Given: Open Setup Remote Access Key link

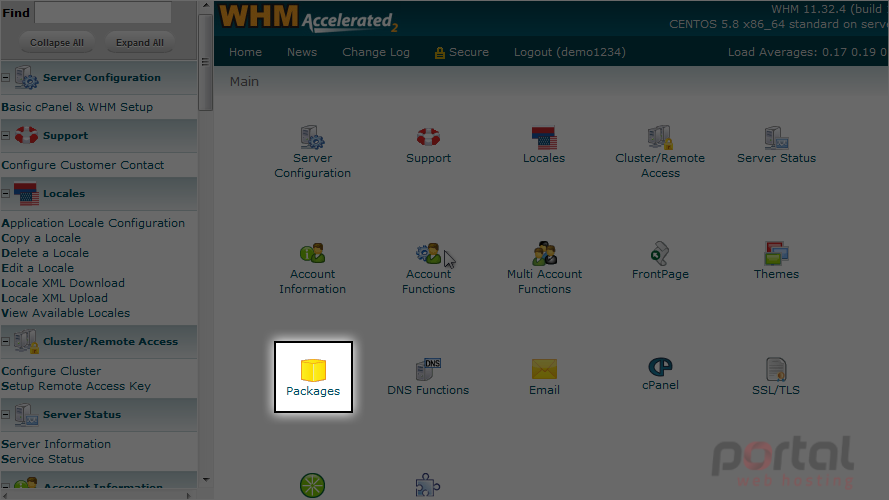Looking at the screenshot, I should (x=76, y=386).
